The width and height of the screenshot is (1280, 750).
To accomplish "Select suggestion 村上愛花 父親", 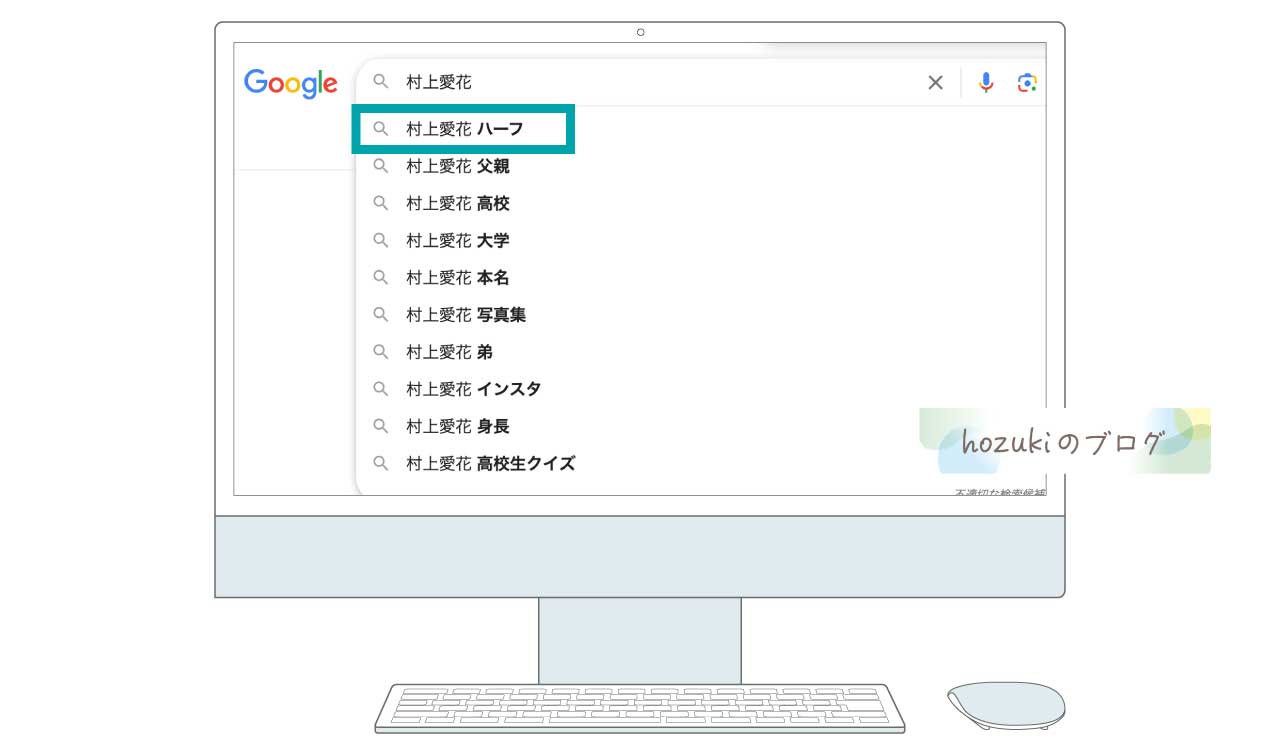I will 700,166.
